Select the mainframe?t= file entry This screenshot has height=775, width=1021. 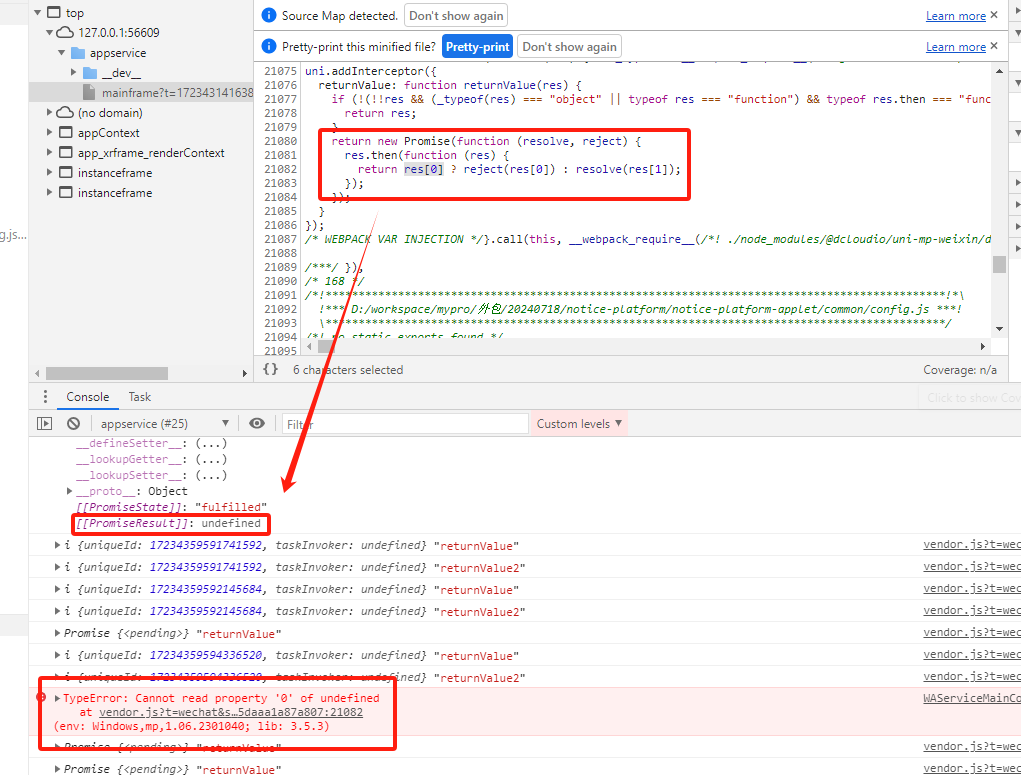[141, 92]
